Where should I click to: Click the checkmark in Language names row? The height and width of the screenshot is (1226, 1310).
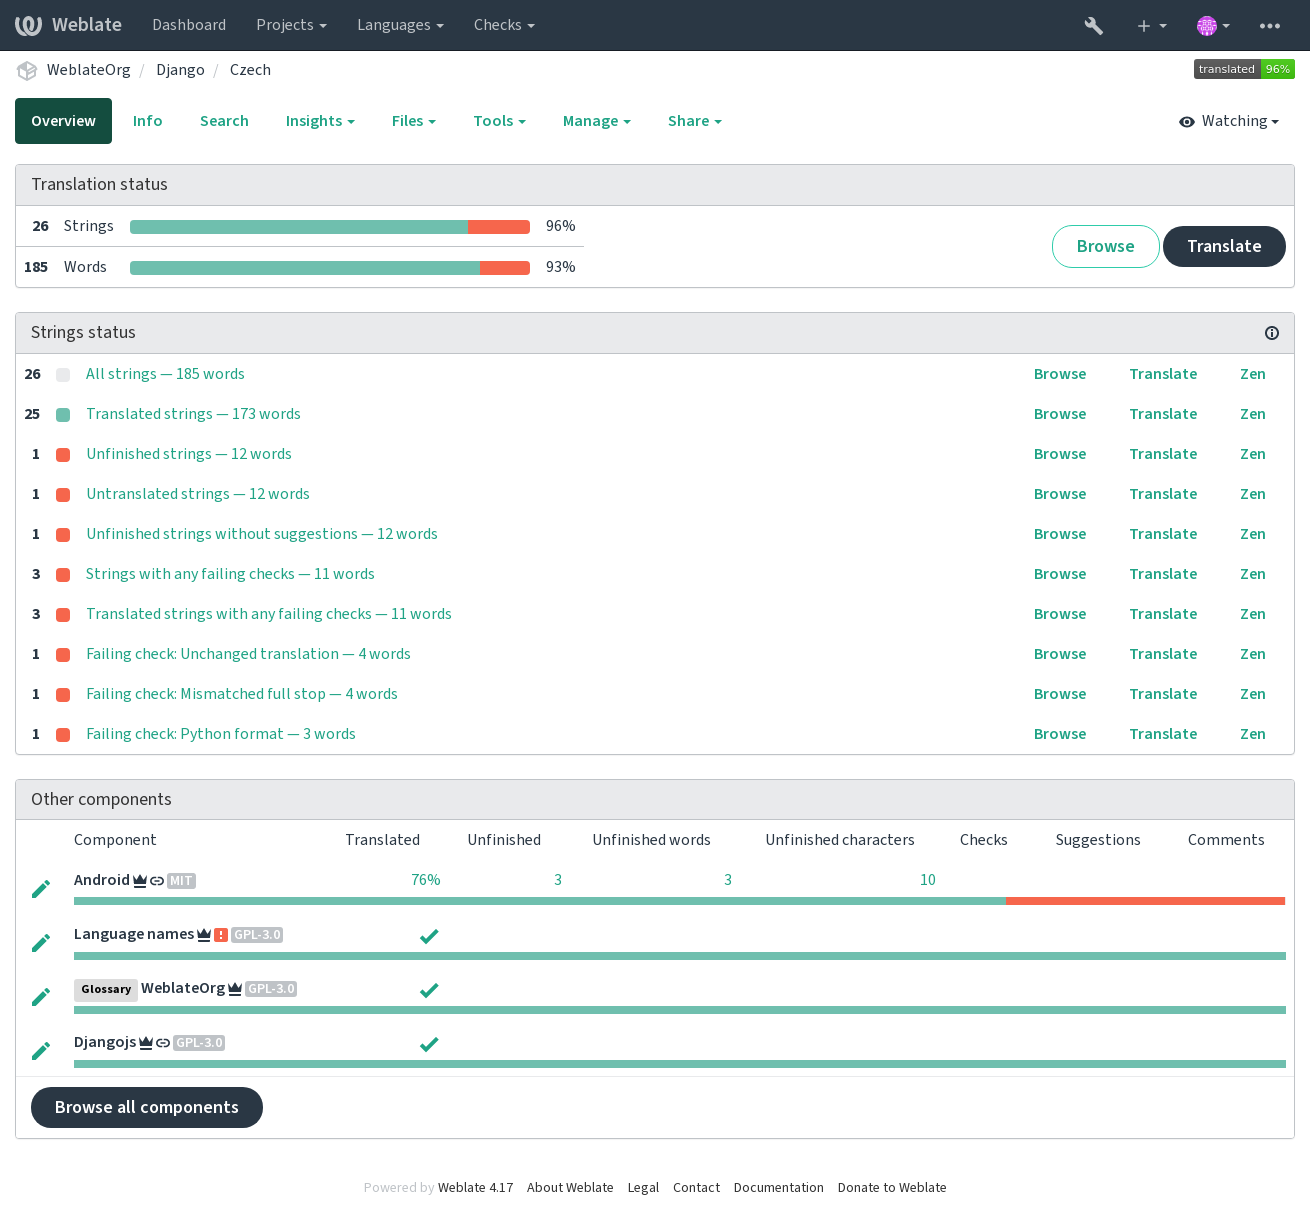pos(429,936)
